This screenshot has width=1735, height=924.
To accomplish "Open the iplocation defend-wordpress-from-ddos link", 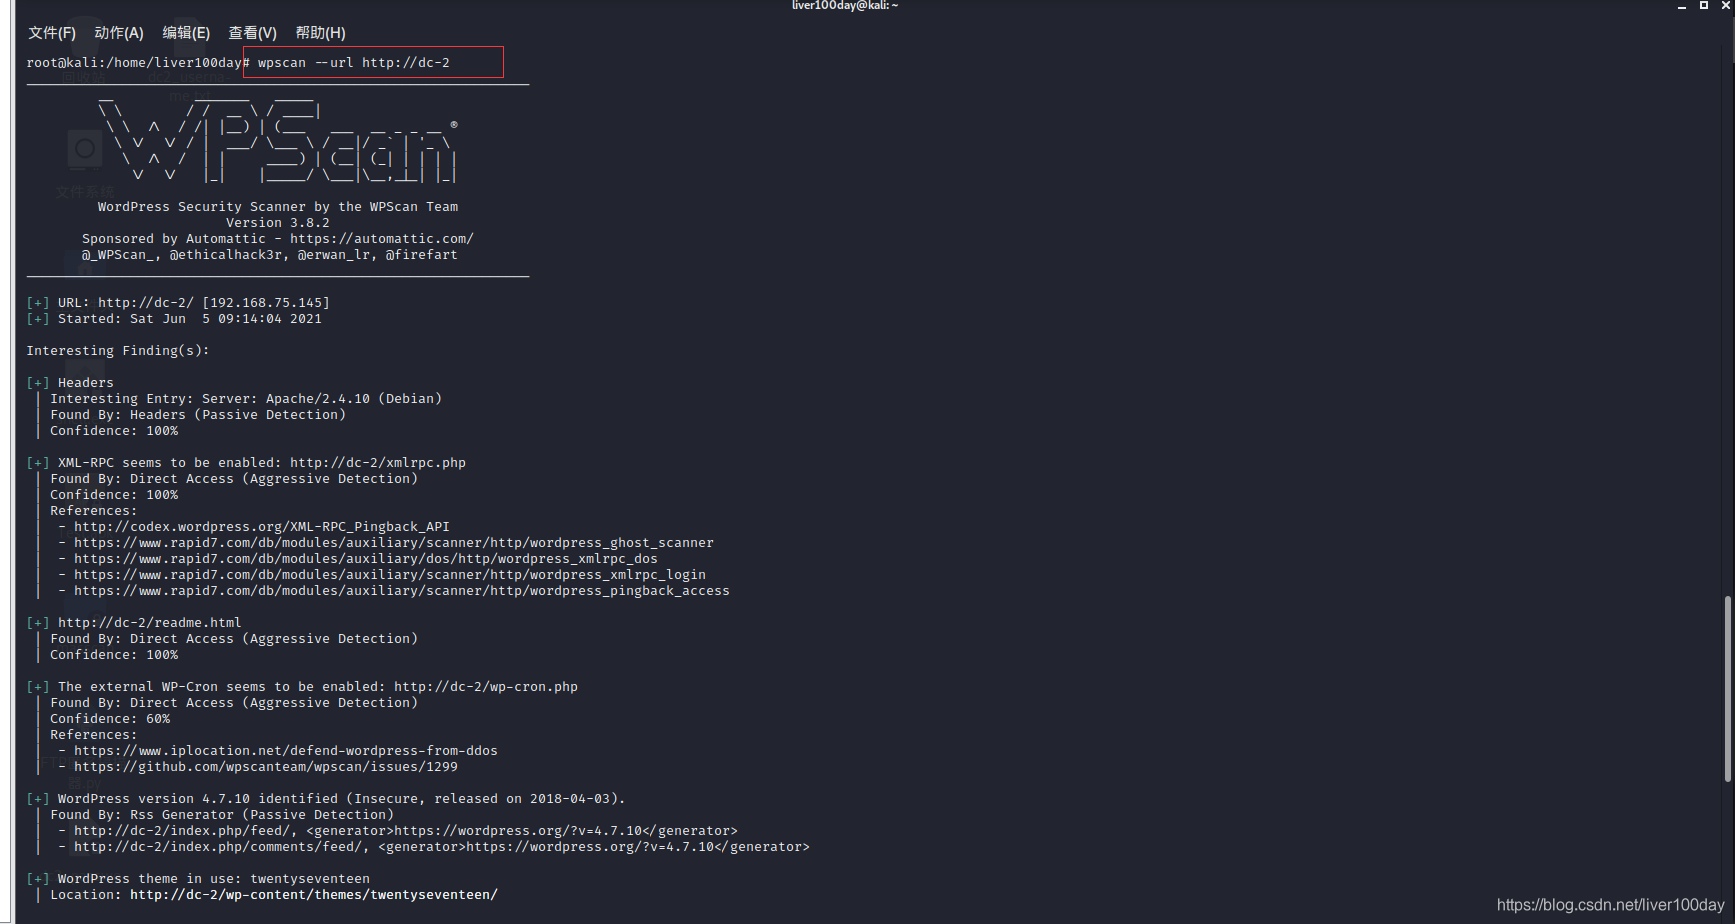I will point(286,750).
